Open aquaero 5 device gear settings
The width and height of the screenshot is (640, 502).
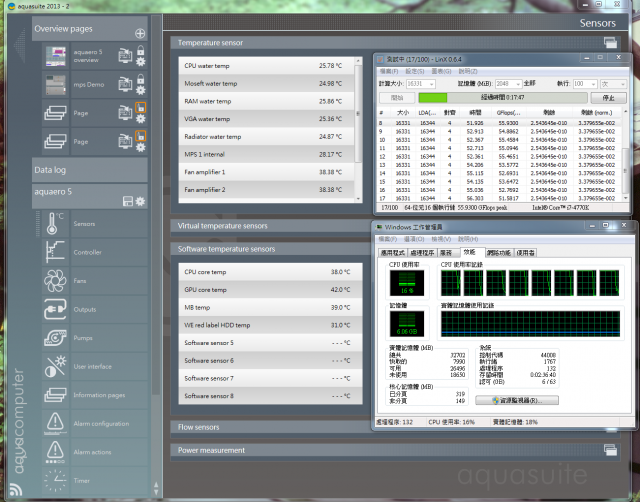pyautogui.click(x=140, y=201)
